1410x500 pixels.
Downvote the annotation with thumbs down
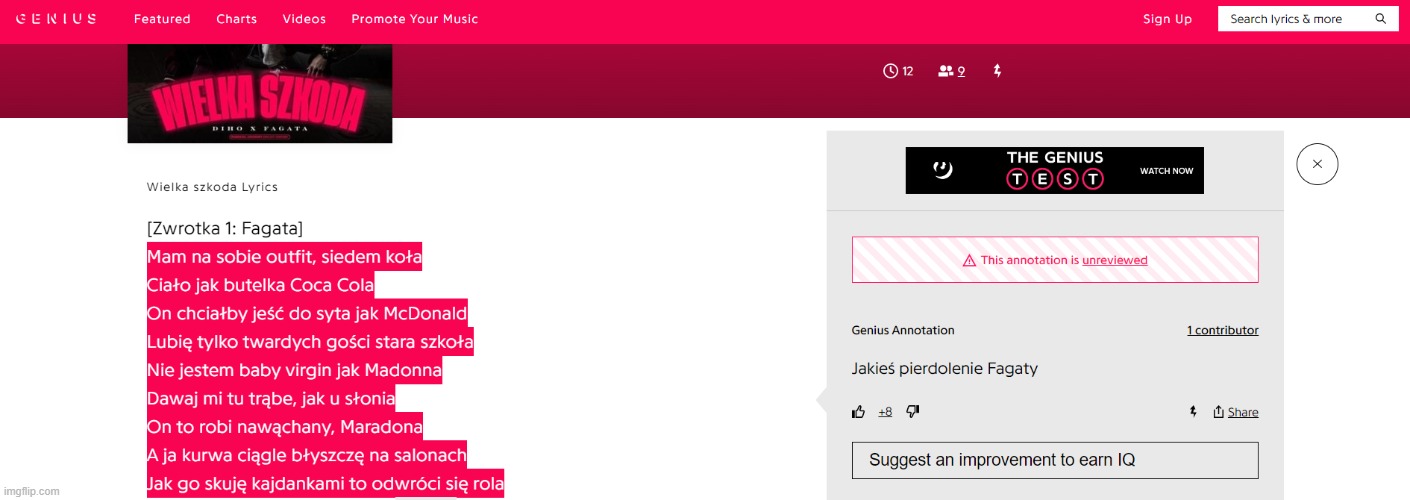pyautogui.click(x=912, y=412)
